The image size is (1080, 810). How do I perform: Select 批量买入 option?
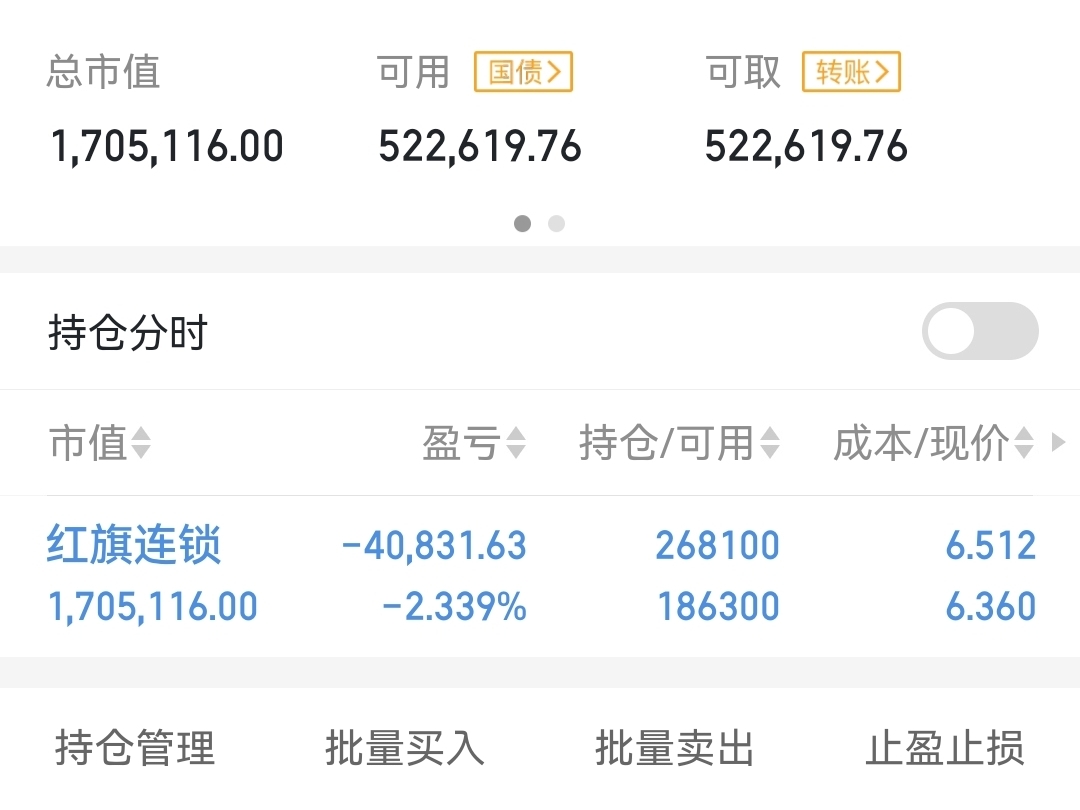(x=404, y=747)
